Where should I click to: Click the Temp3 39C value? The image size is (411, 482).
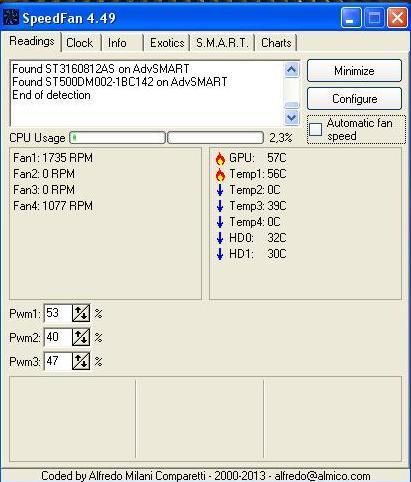click(x=277, y=206)
